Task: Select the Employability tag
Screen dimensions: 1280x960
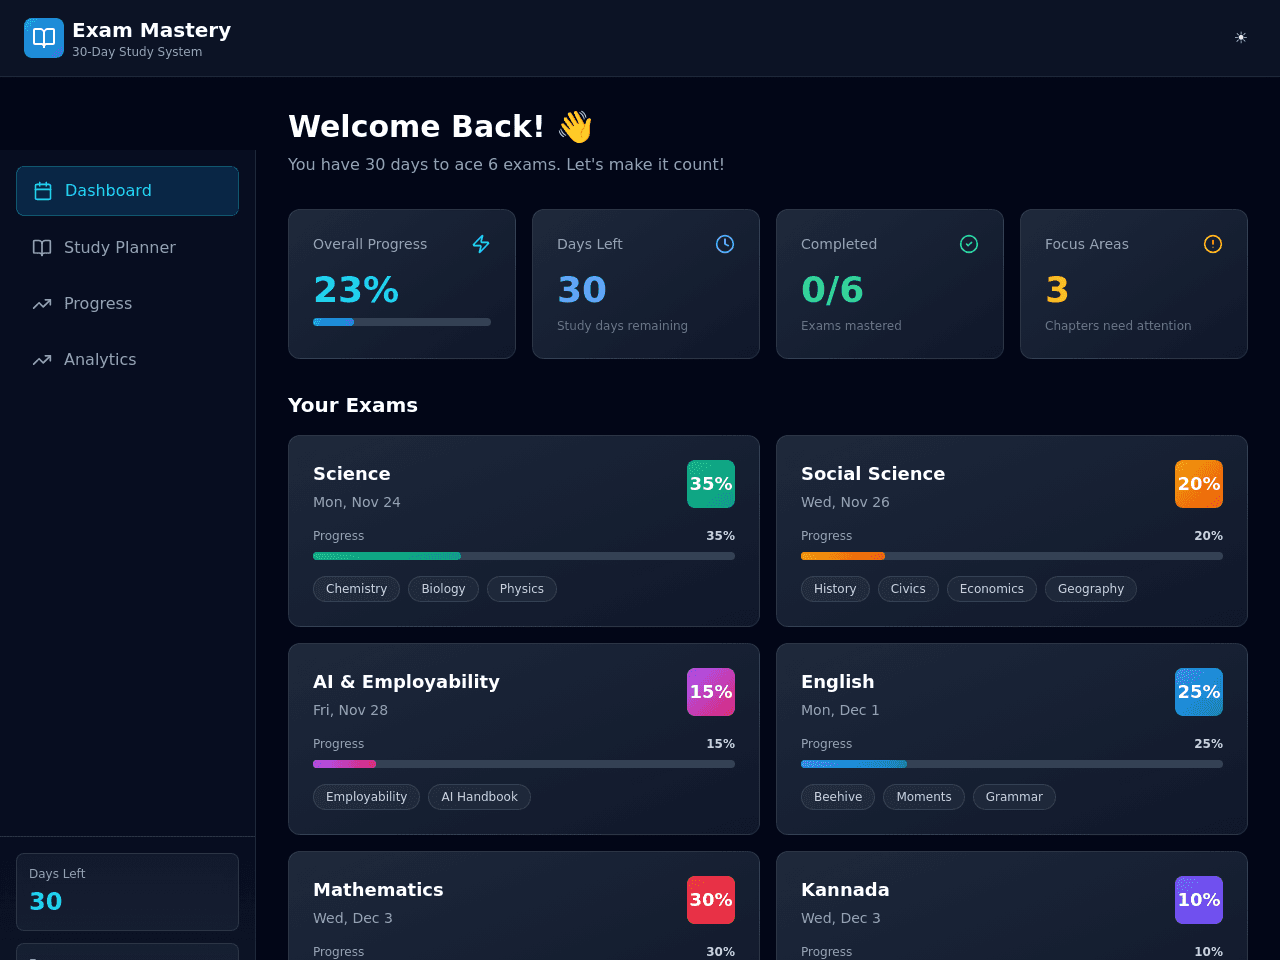Action: [x=366, y=797]
